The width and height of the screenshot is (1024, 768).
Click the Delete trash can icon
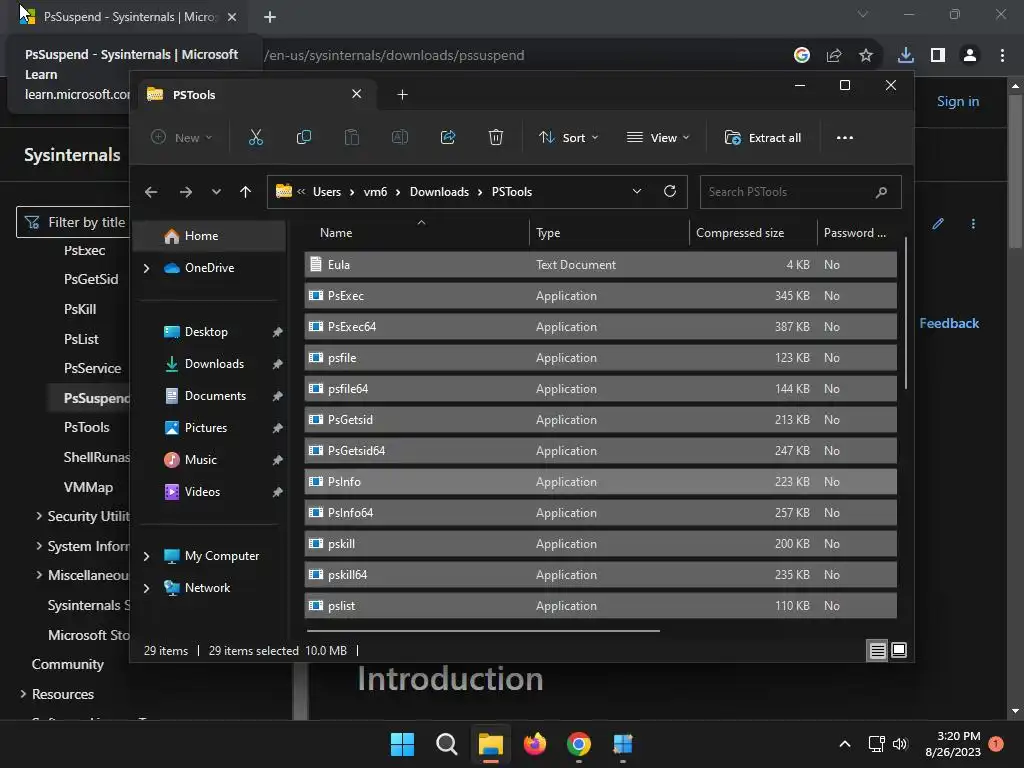(496, 138)
